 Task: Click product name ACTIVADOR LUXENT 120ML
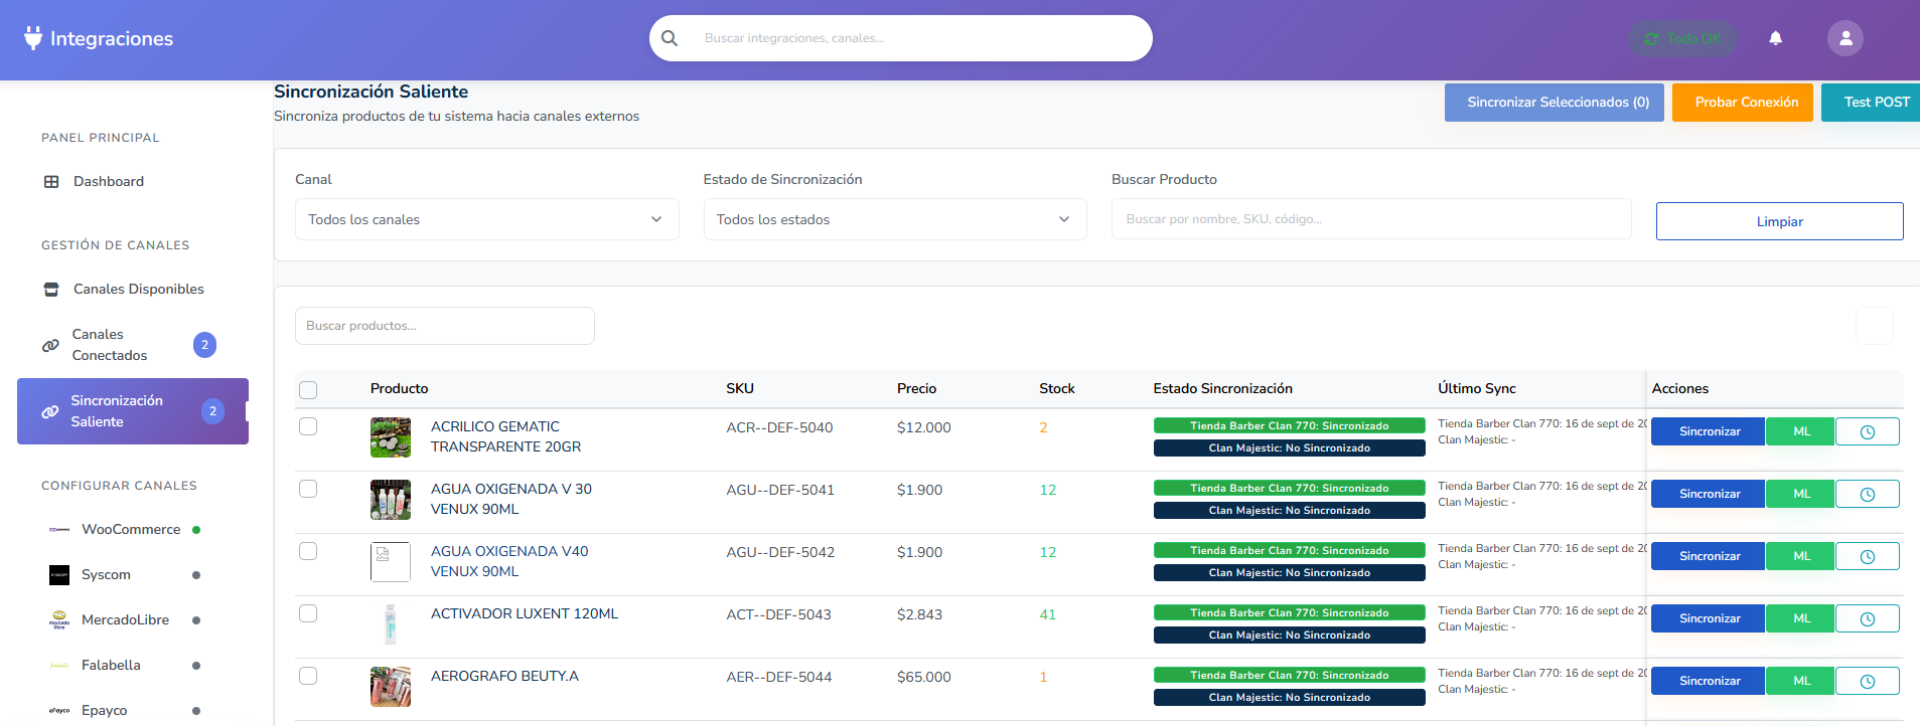524,614
